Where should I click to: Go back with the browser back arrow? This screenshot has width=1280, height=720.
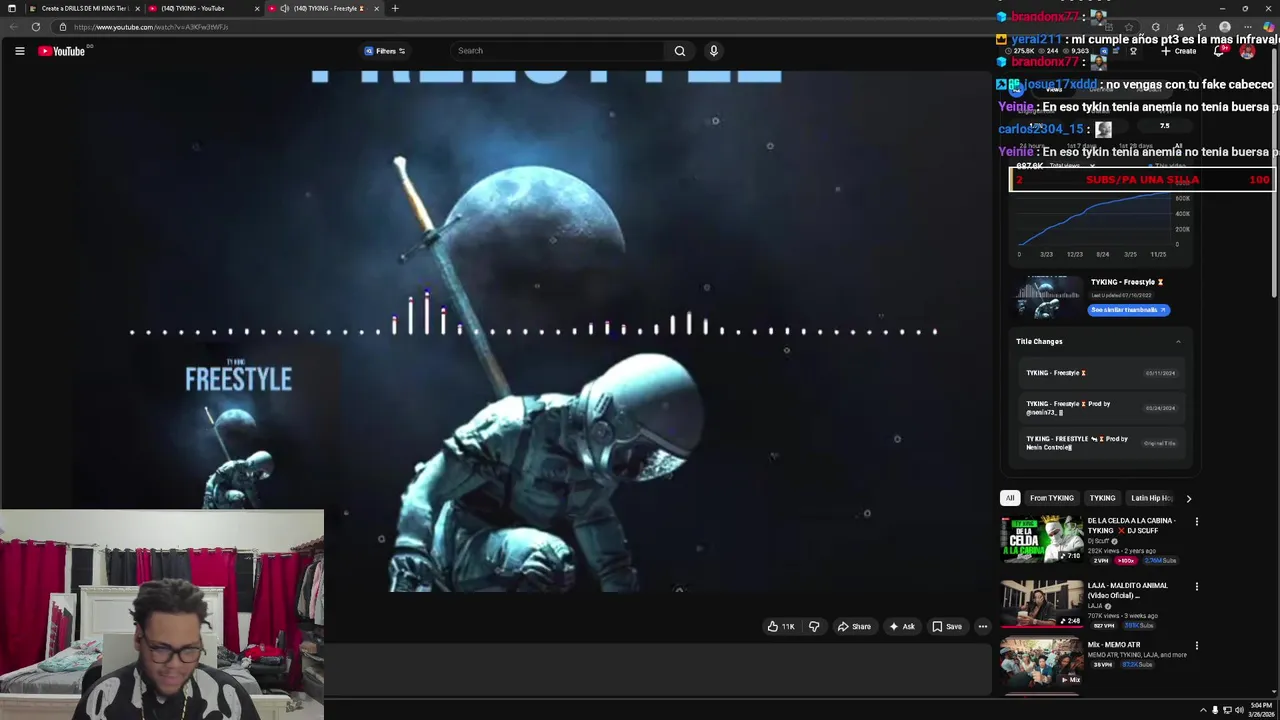[14, 27]
